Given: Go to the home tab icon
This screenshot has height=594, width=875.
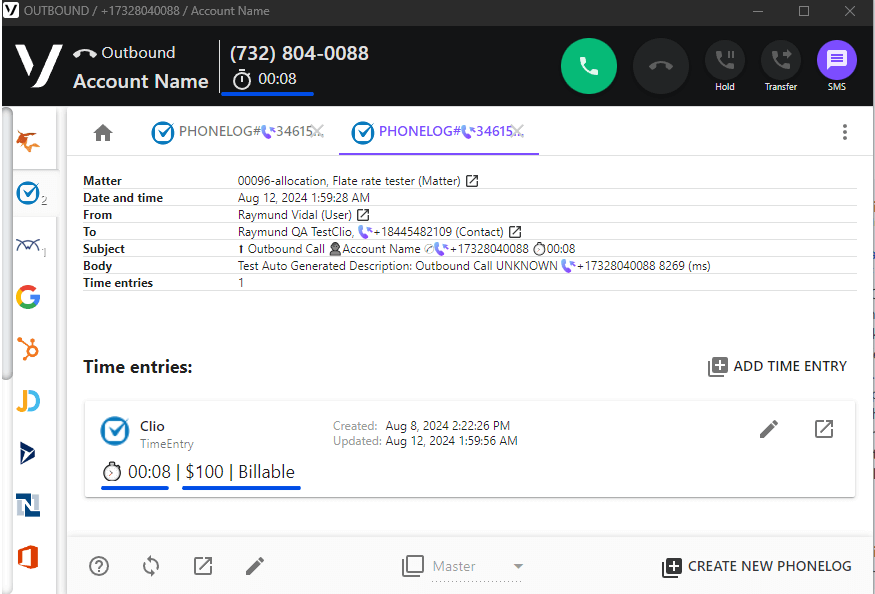Looking at the screenshot, I should pos(103,133).
